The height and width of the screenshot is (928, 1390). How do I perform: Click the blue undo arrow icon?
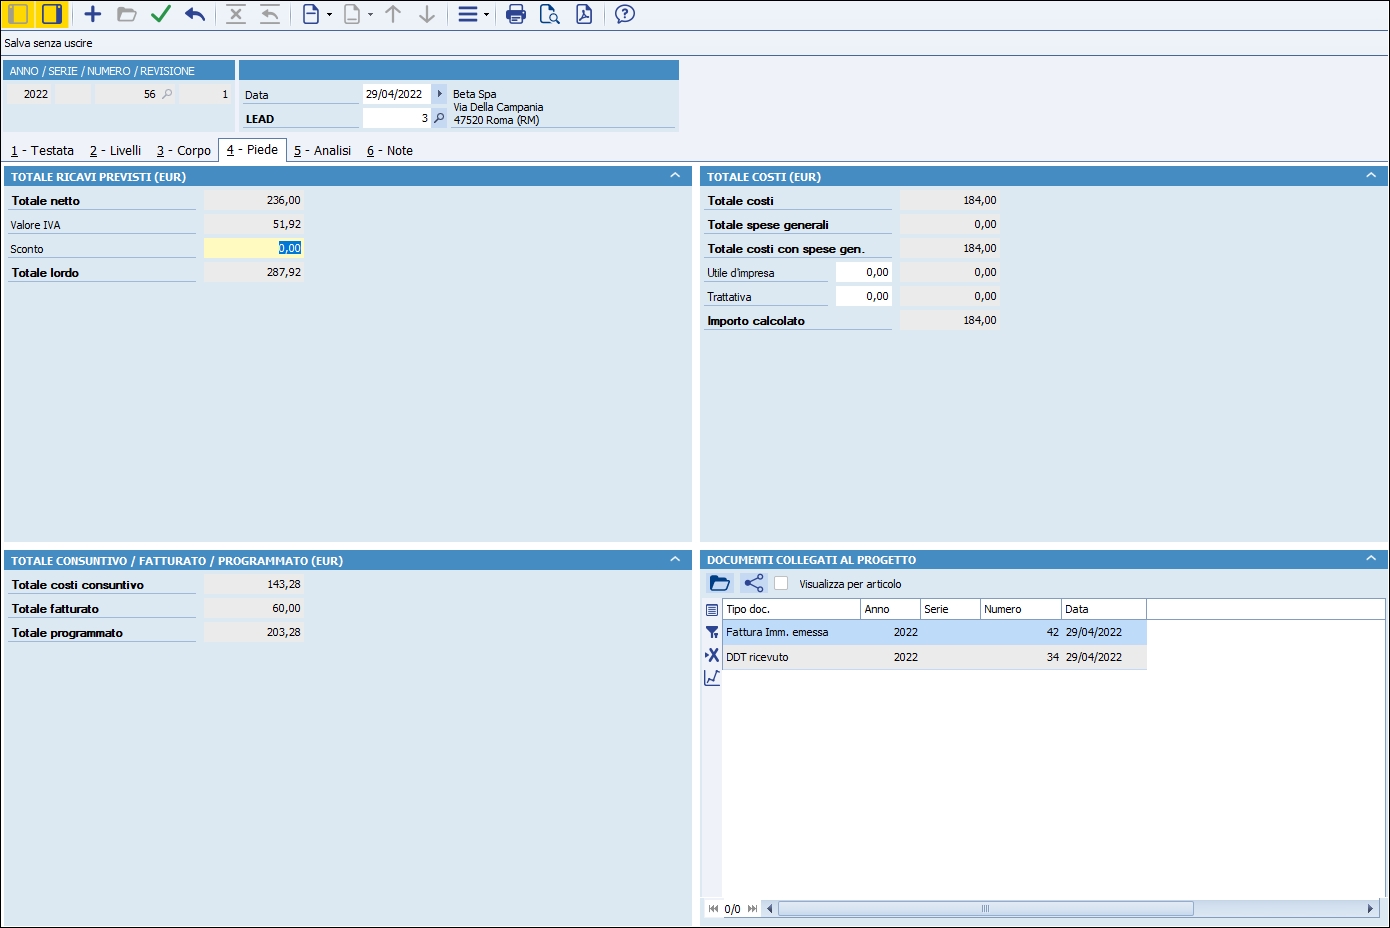[x=195, y=14]
